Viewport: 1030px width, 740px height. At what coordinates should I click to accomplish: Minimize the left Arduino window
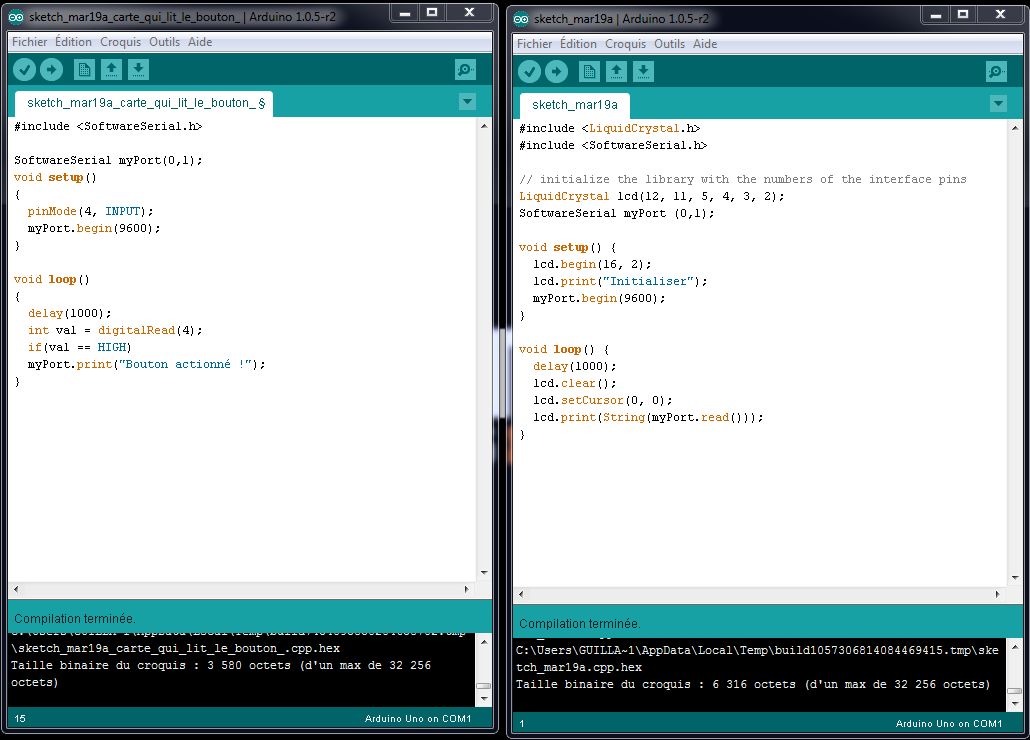pos(405,12)
